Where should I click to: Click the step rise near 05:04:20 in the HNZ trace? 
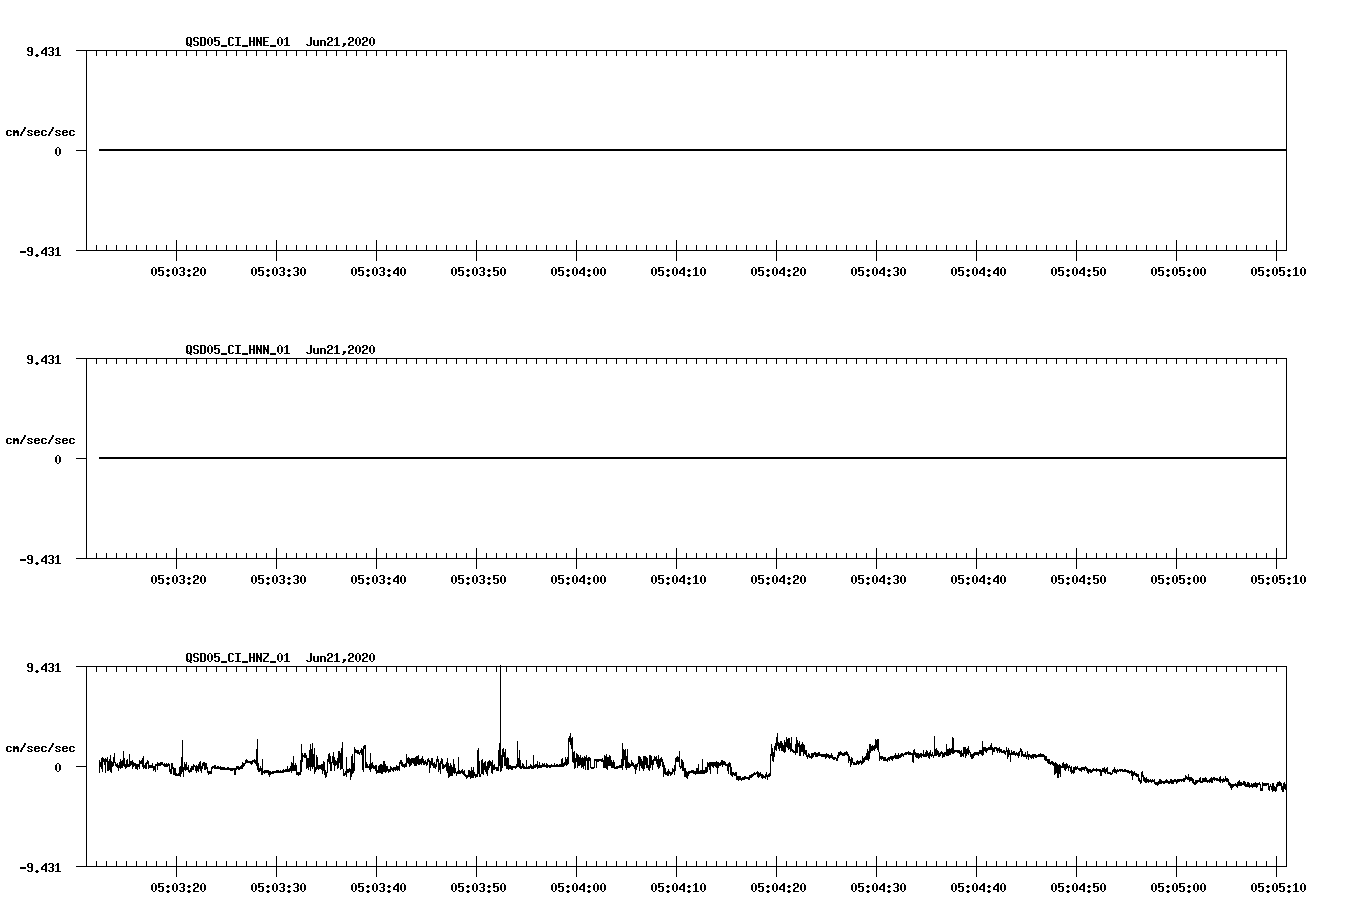[772, 758]
